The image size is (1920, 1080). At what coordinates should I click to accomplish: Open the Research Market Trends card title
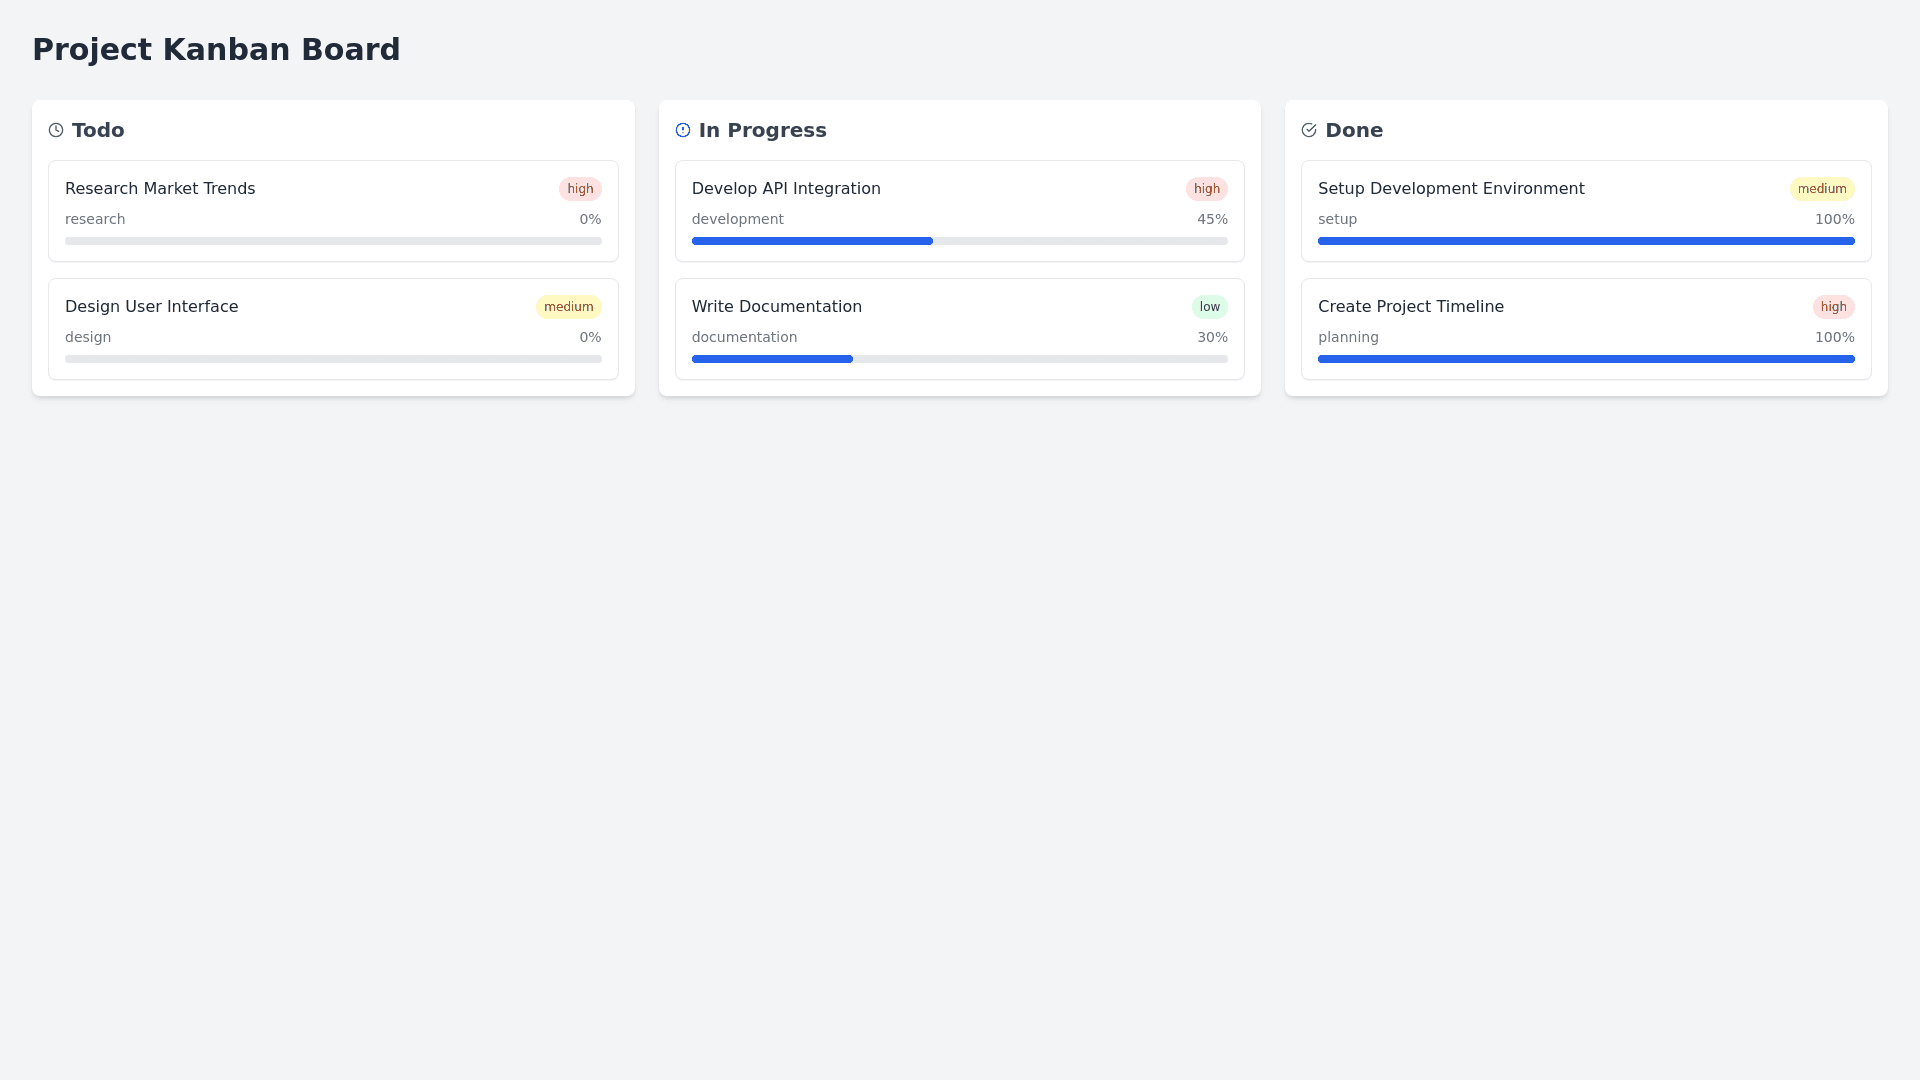160,189
